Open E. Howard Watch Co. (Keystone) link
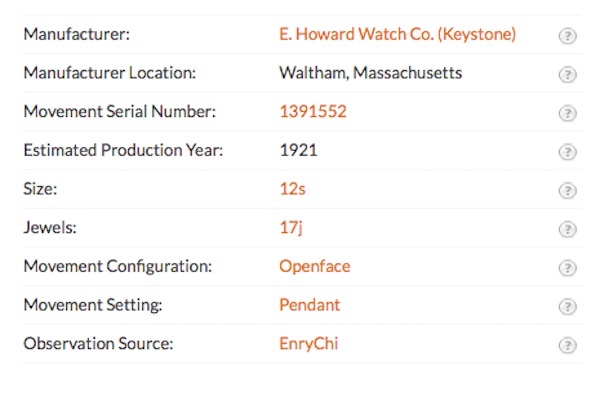This screenshot has width=600, height=401. click(398, 34)
